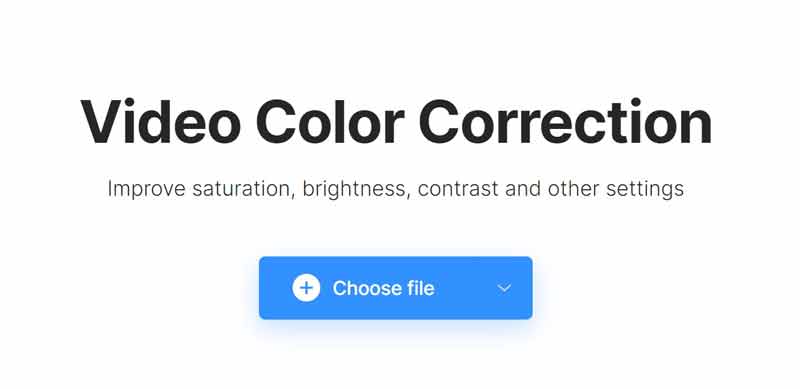Click the Choose file button label
The width and height of the screenshot is (800, 389).
coord(383,288)
